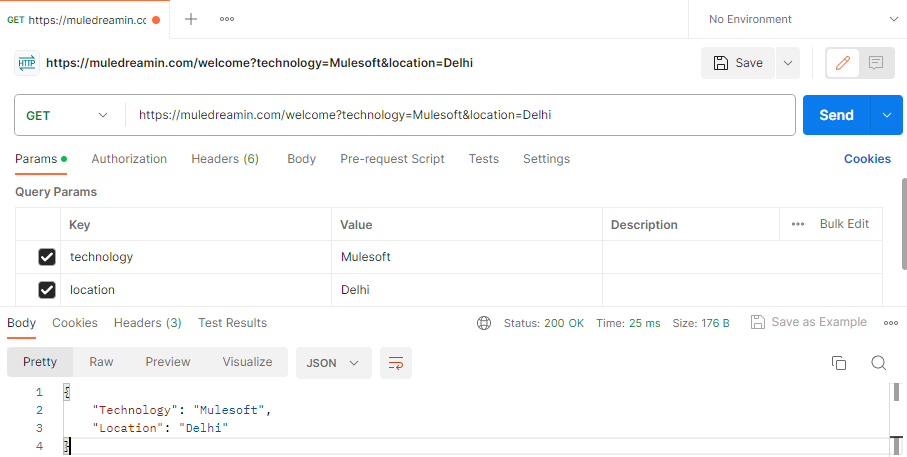Uncheck the location param checkbox
This screenshot has height=457, width=907.
coord(47,290)
